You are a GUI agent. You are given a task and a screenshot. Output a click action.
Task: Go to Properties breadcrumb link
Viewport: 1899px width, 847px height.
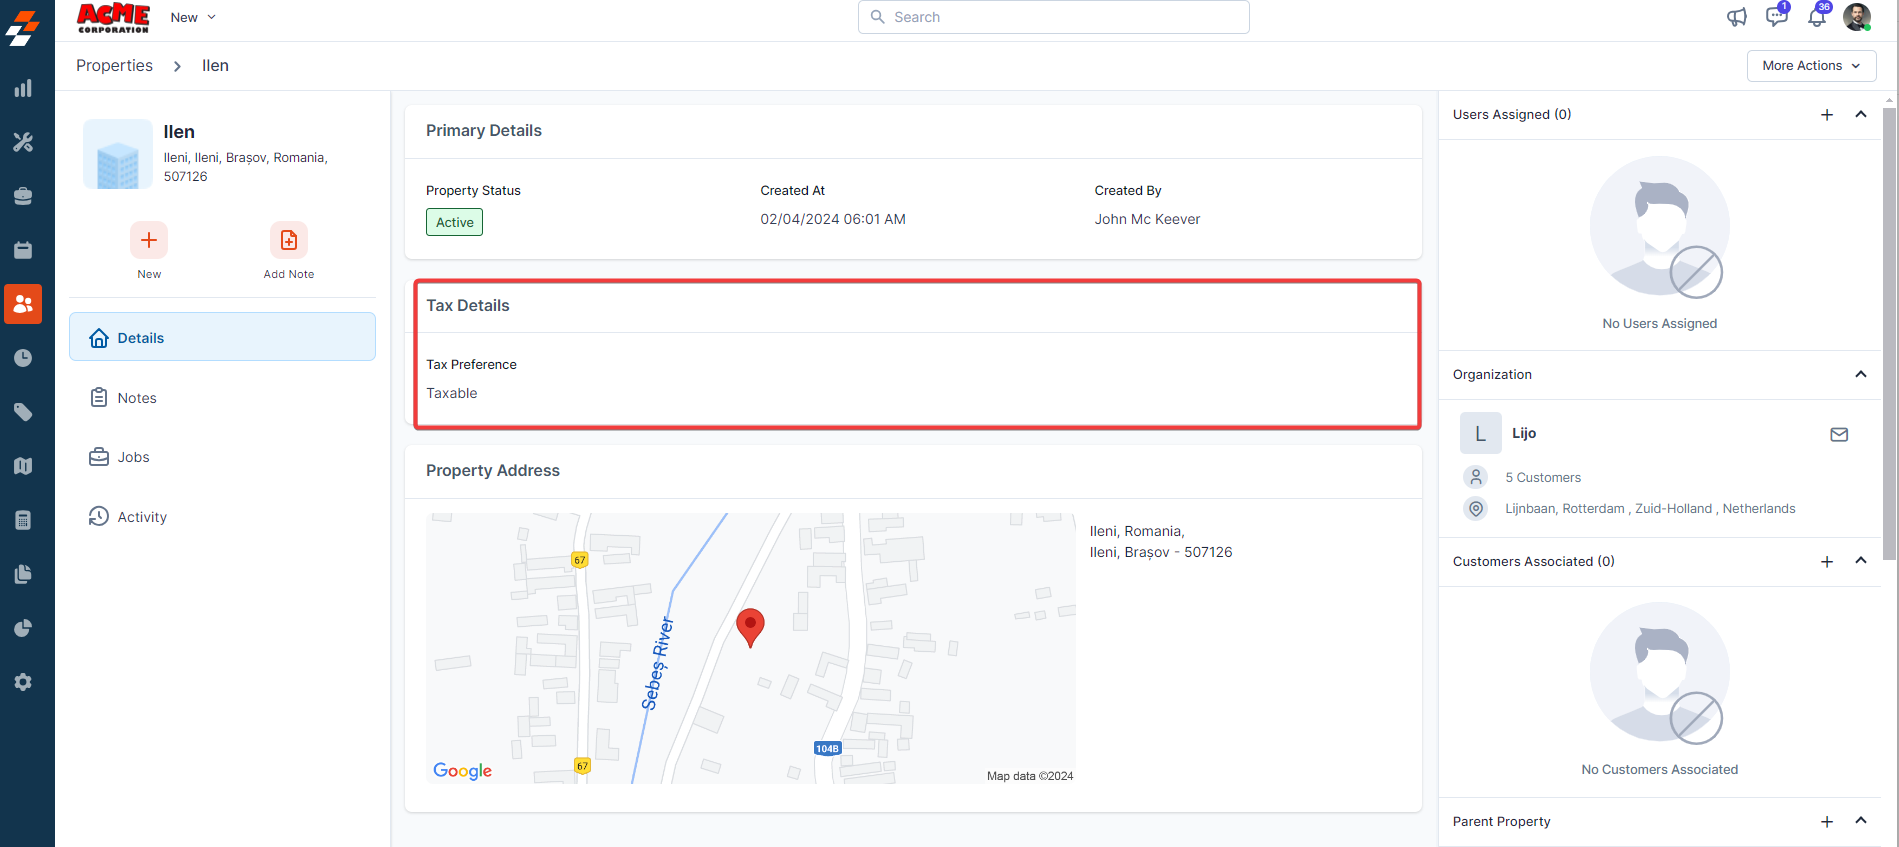tap(114, 65)
